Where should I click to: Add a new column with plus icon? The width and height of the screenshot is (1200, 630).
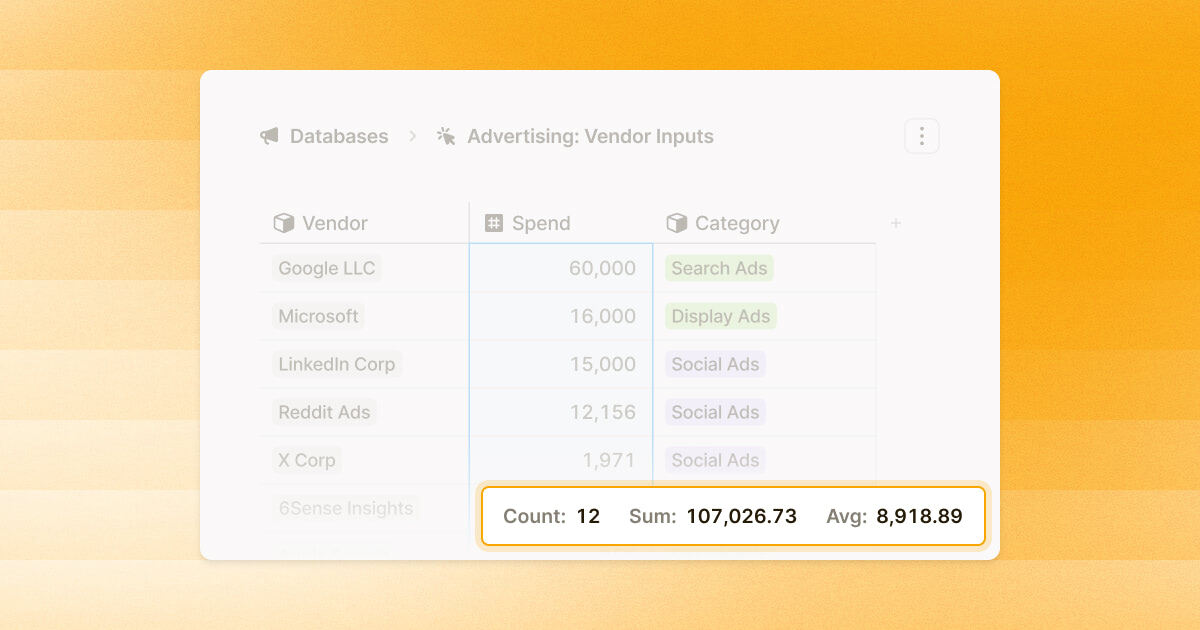(x=896, y=223)
